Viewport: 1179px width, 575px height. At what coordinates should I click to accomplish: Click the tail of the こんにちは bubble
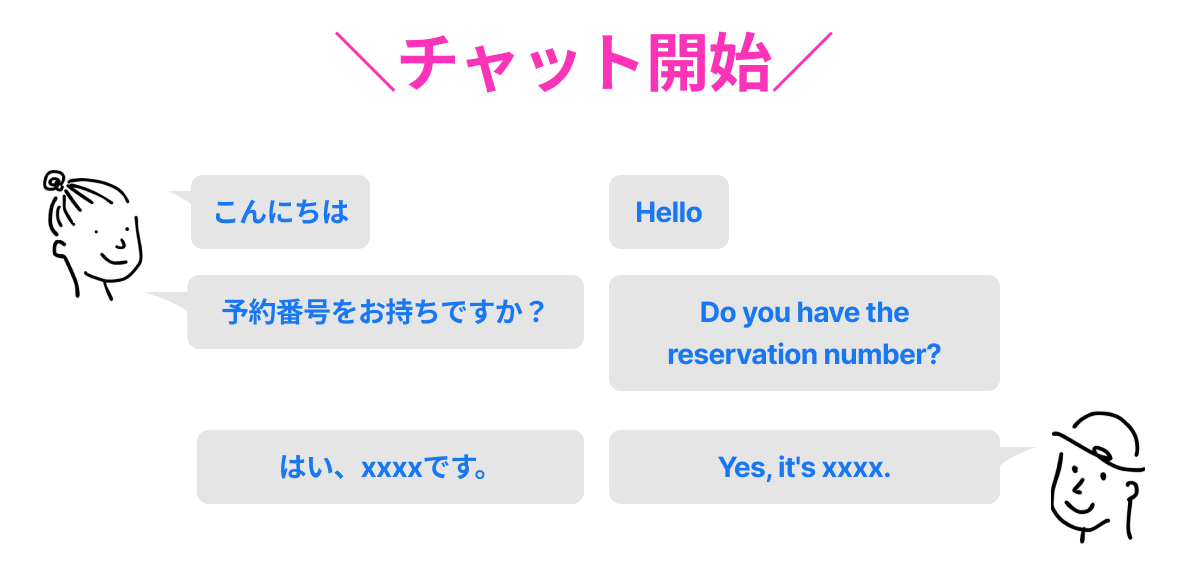(x=180, y=196)
